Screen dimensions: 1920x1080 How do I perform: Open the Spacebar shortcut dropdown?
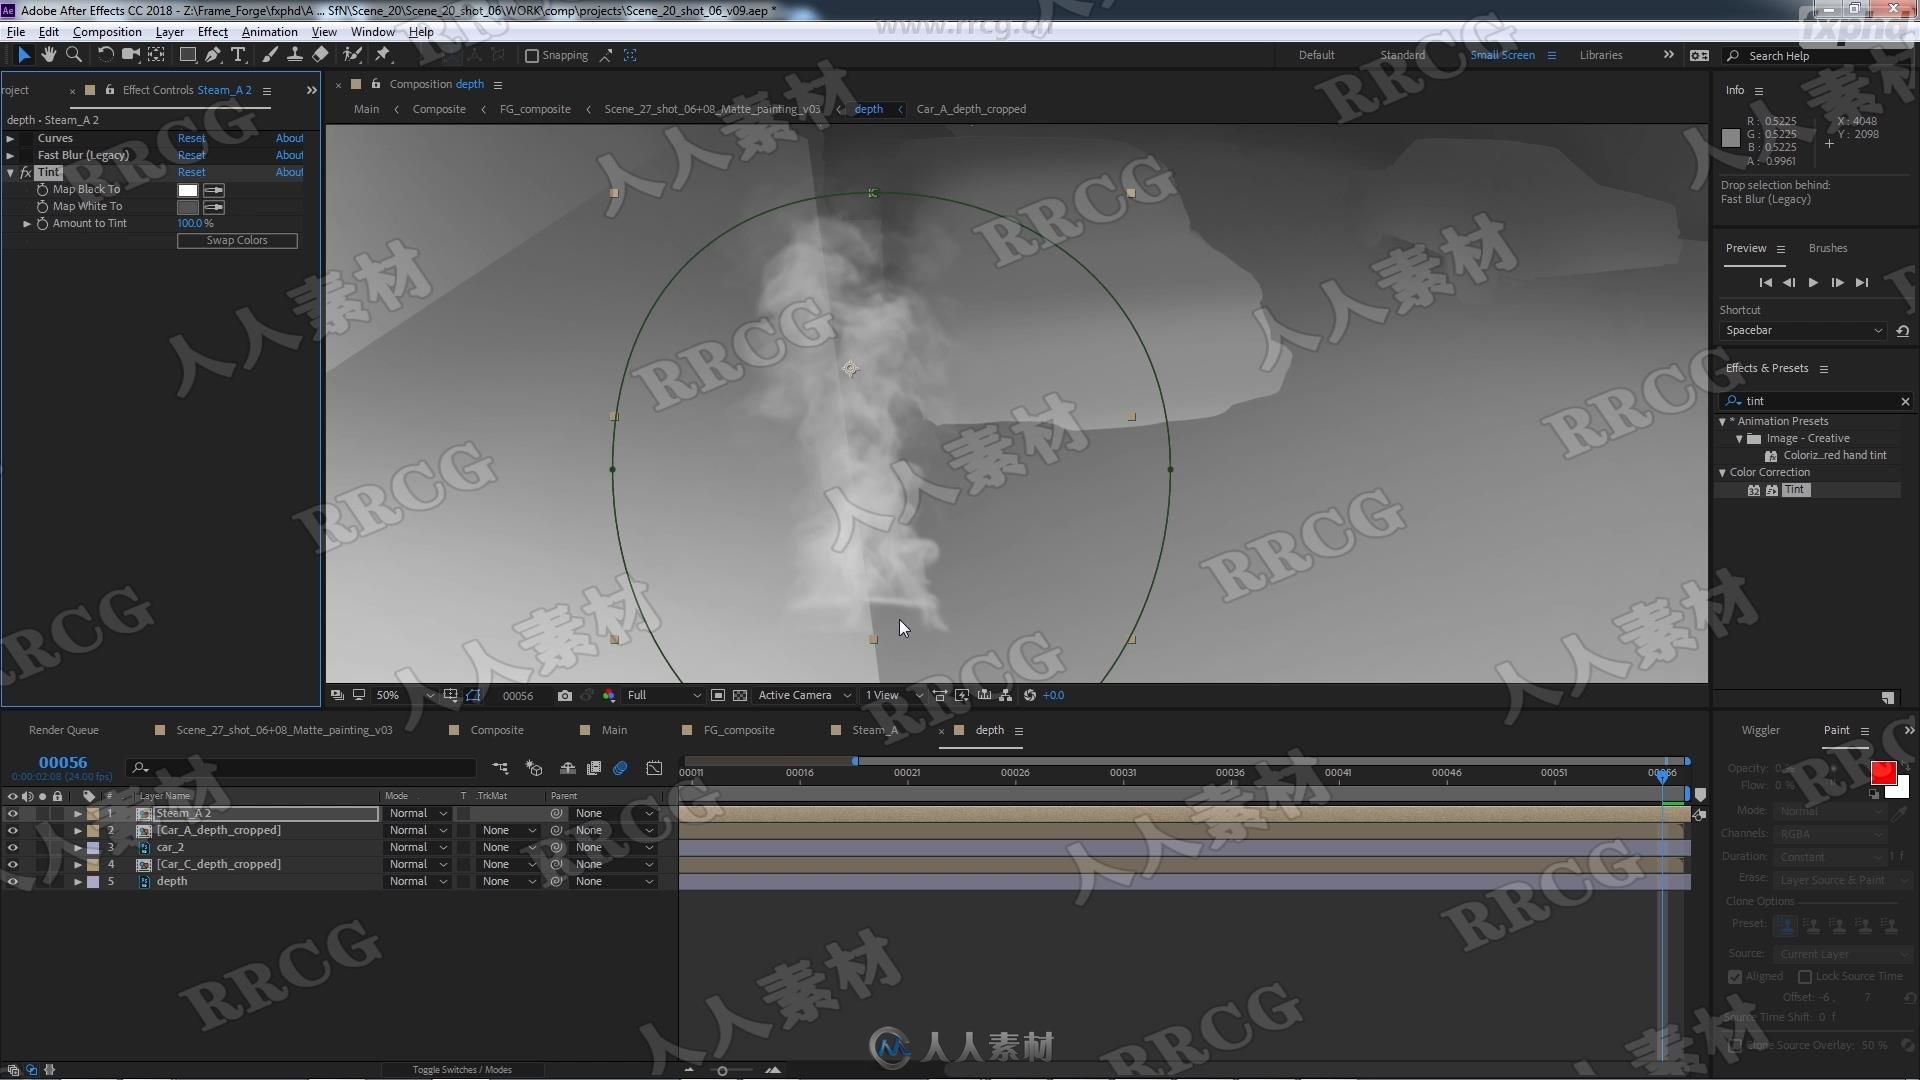click(x=1803, y=331)
